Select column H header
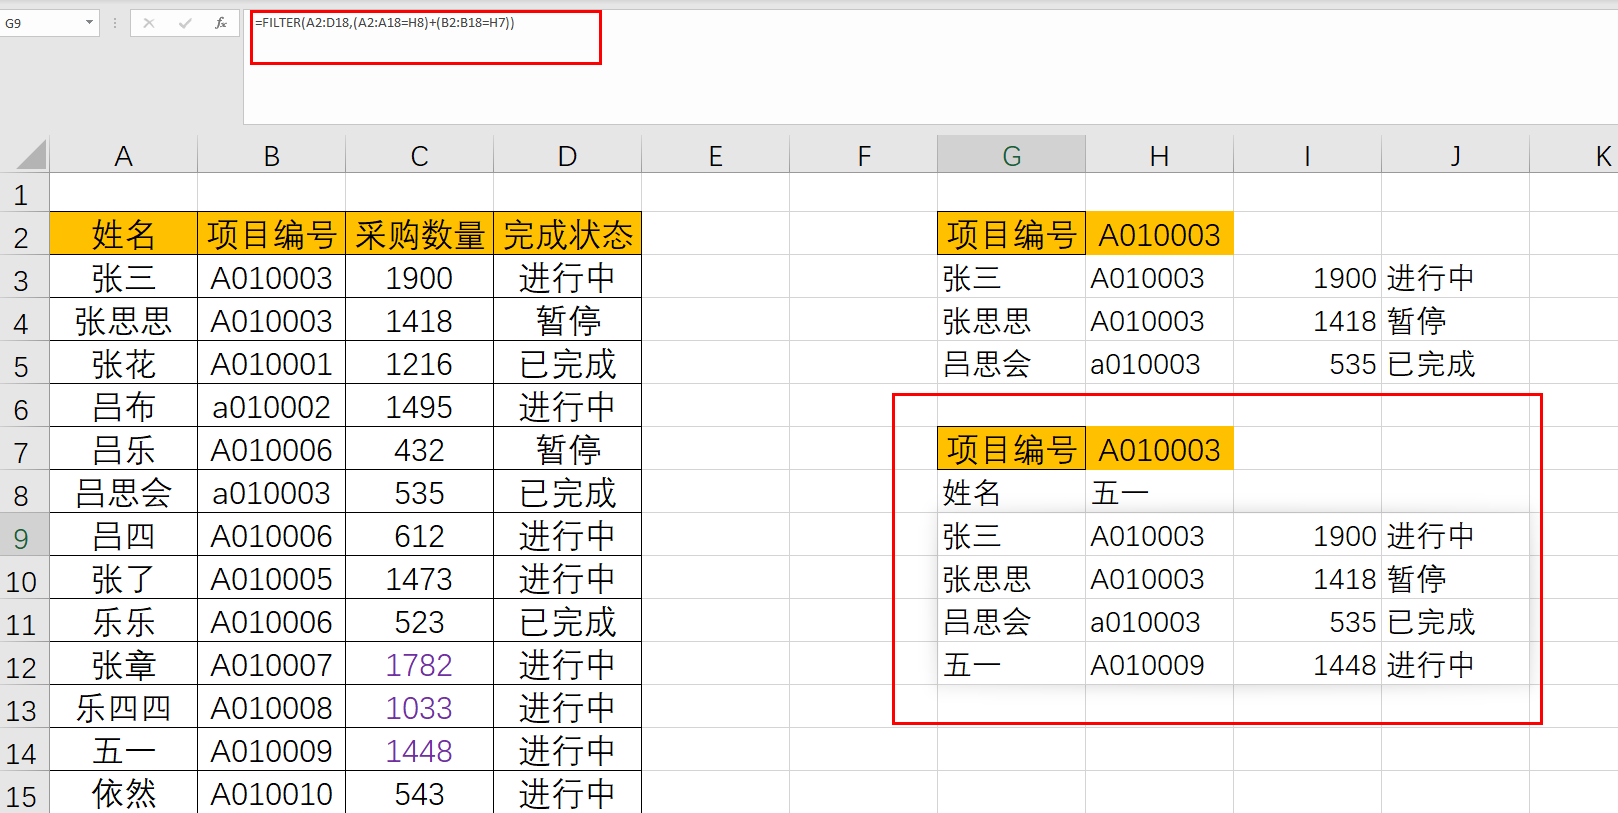The width and height of the screenshot is (1618, 813). tap(1159, 155)
